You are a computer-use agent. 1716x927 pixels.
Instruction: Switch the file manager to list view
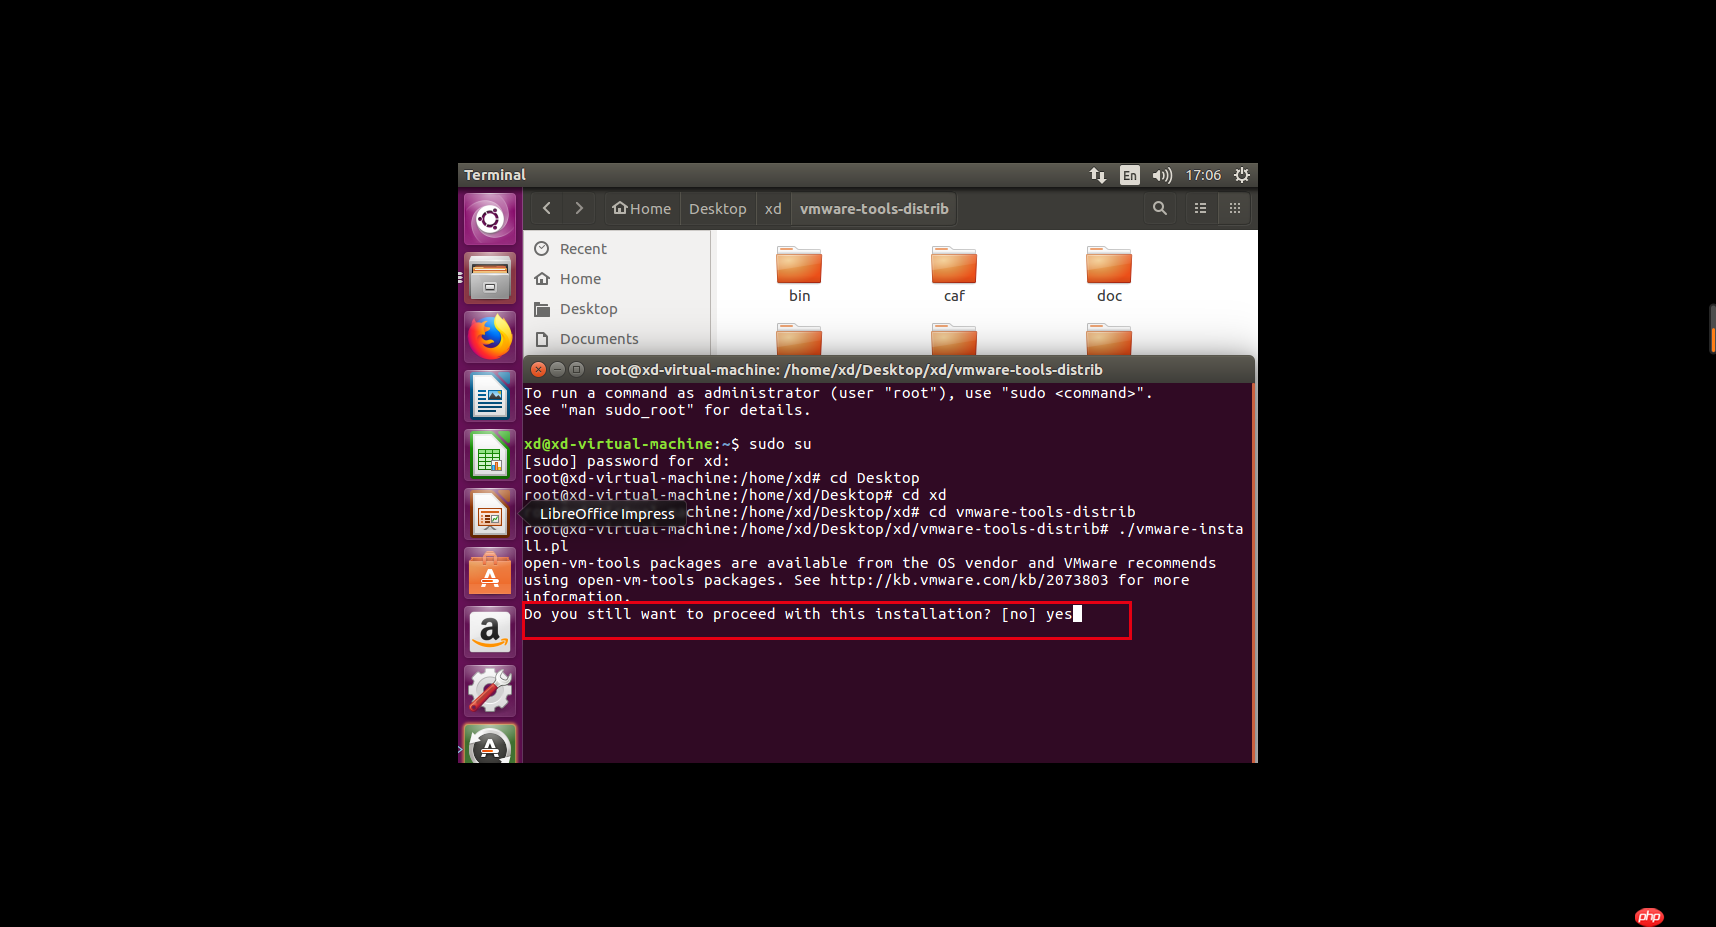tap(1200, 208)
